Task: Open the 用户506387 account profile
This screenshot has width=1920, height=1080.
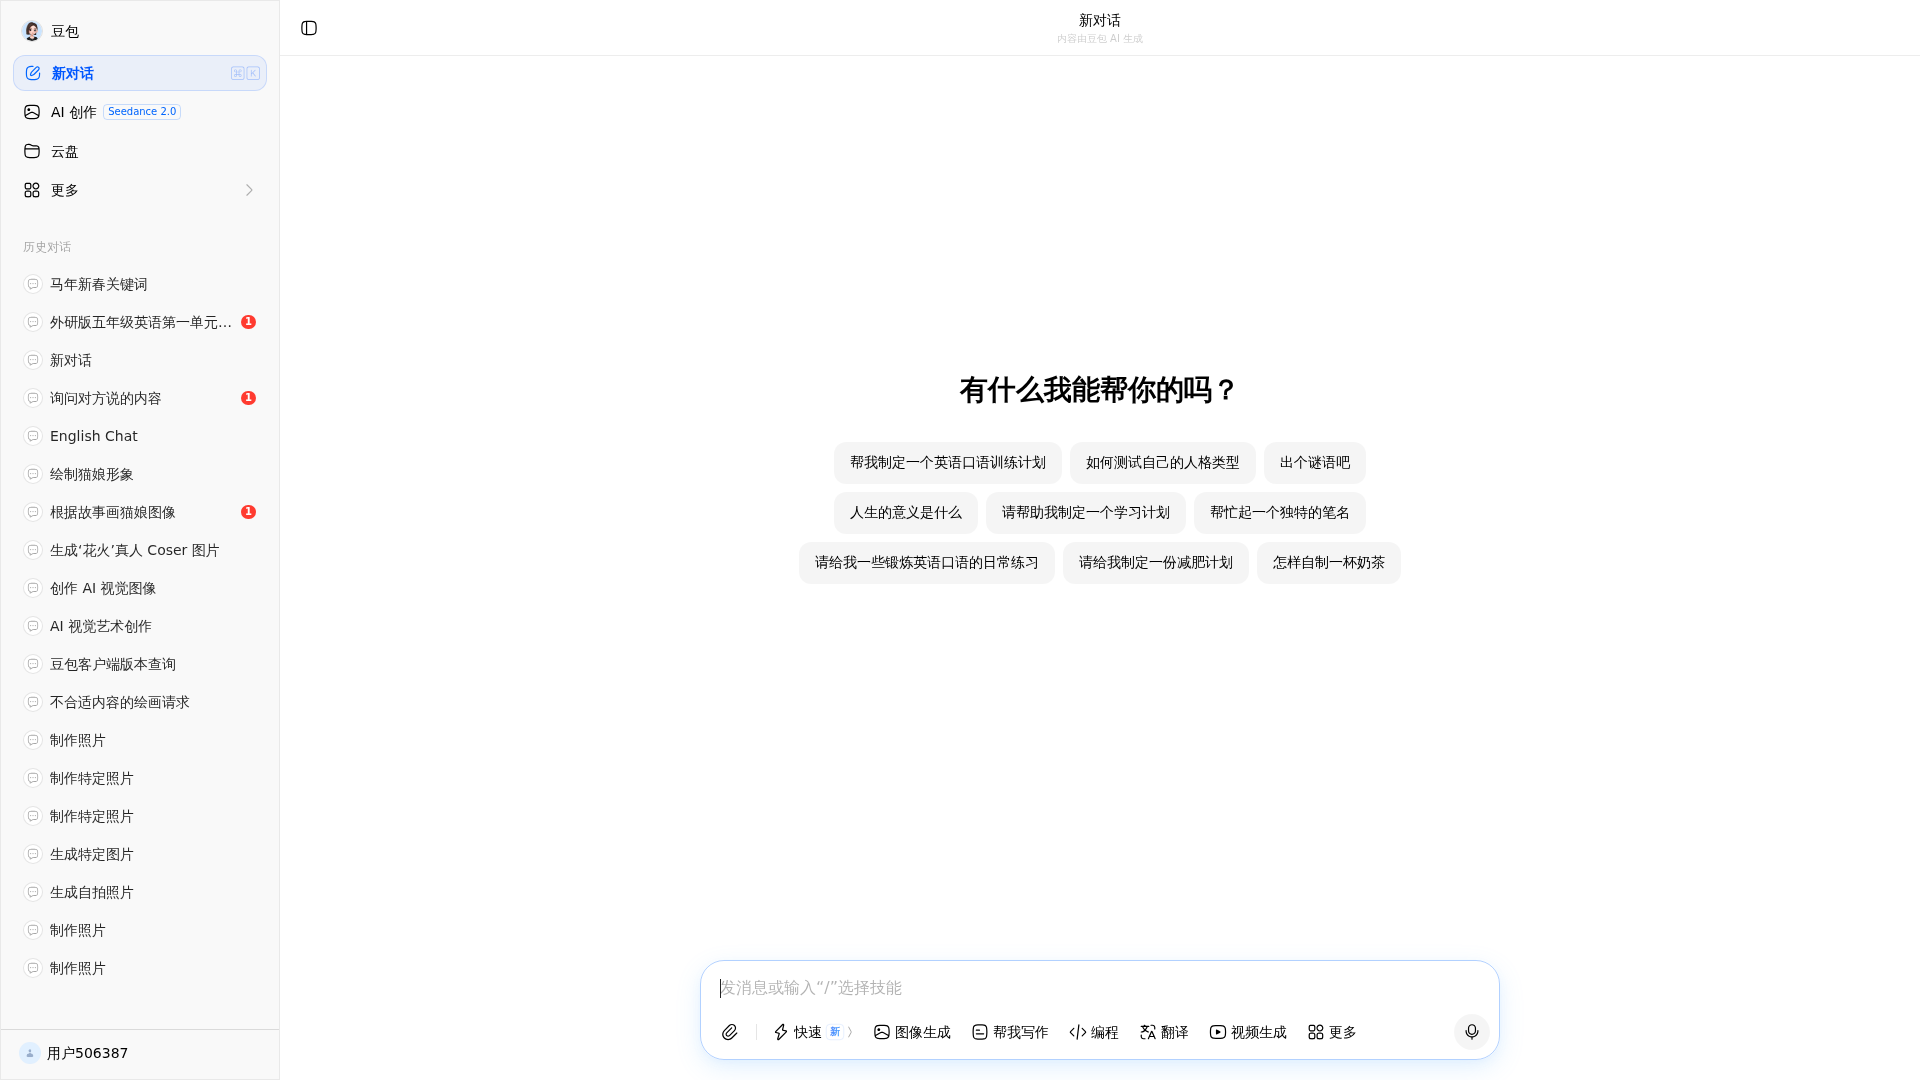Action: (87, 1053)
